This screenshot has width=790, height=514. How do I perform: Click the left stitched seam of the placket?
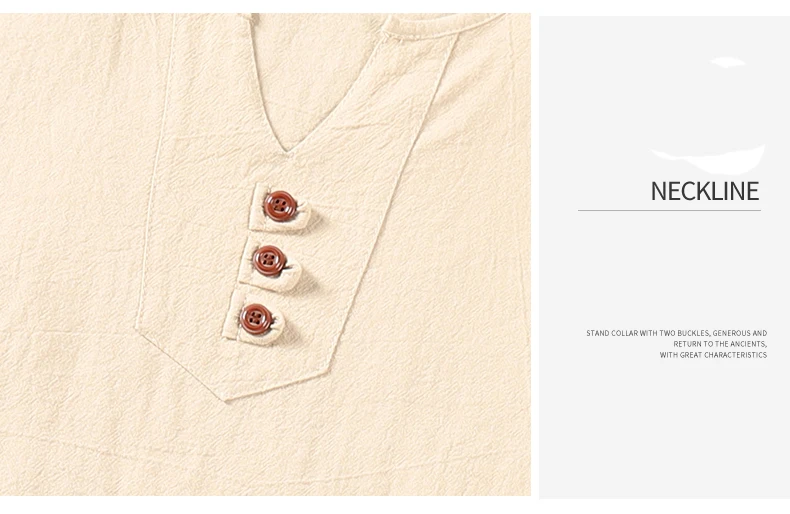(154, 171)
